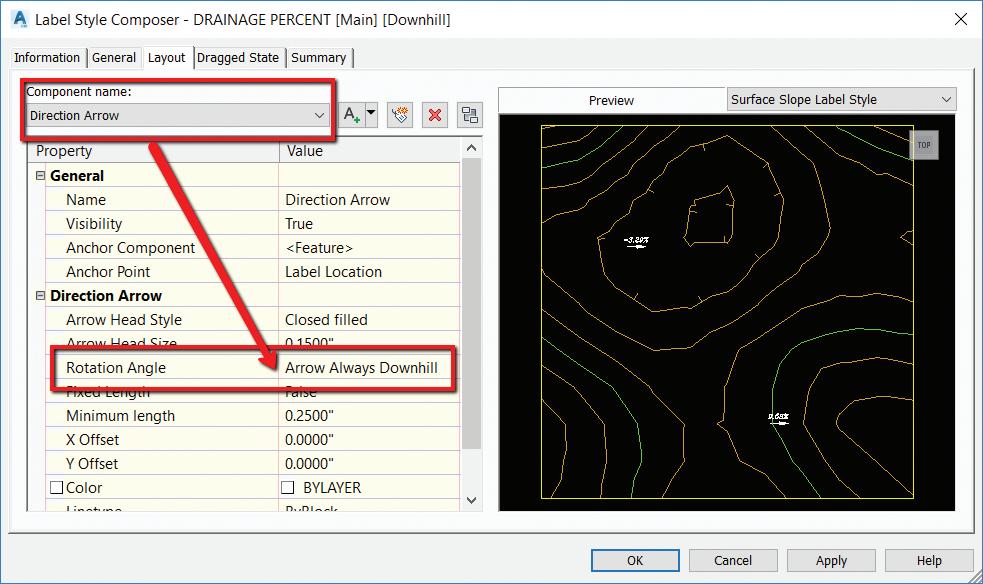Close the Label Style Composer dialog
Image resolution: width=983 pixels, height=584 pixels.
pyautogui.click(x=960, y=19)
